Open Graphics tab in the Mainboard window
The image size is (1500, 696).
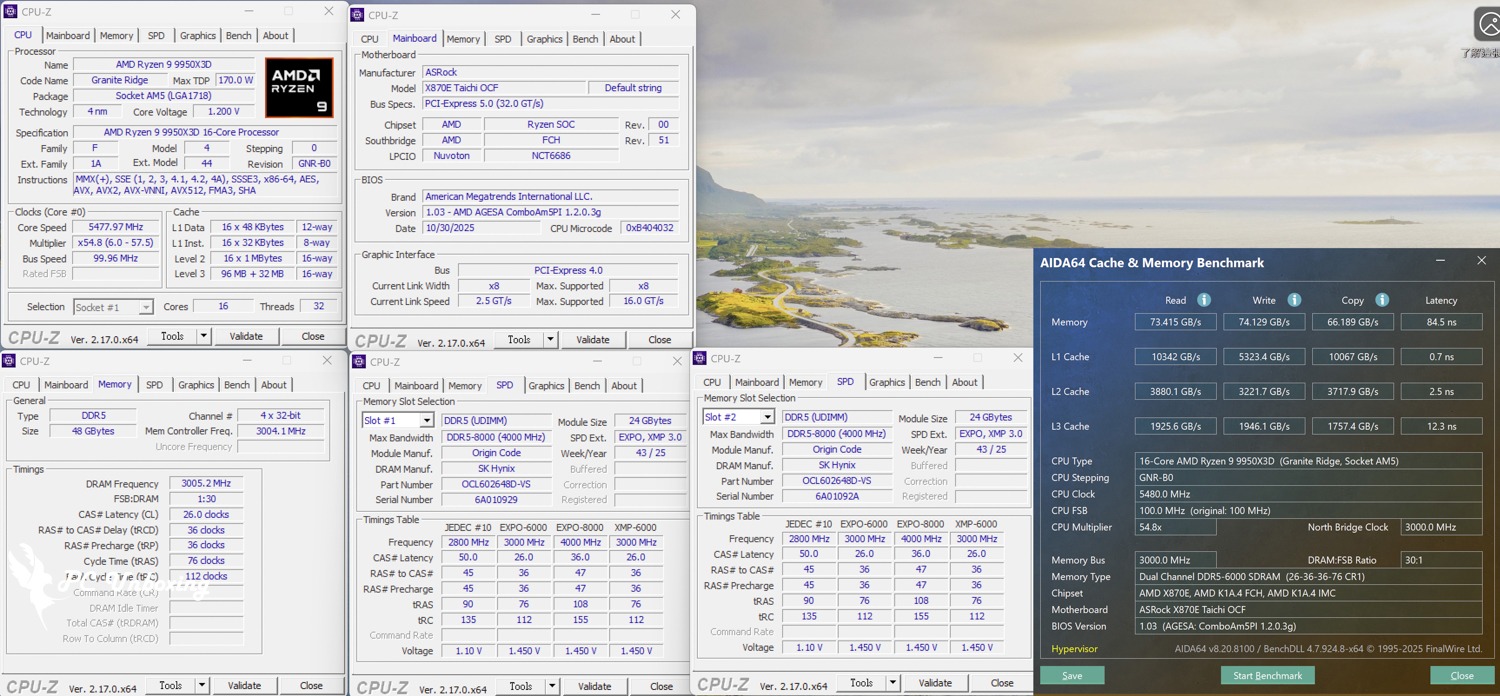544,39
